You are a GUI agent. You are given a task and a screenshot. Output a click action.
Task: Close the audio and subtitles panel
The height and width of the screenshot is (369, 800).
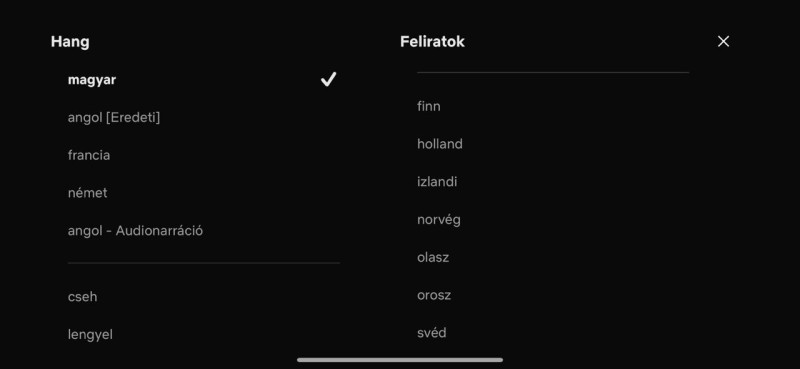pos(723,41)
